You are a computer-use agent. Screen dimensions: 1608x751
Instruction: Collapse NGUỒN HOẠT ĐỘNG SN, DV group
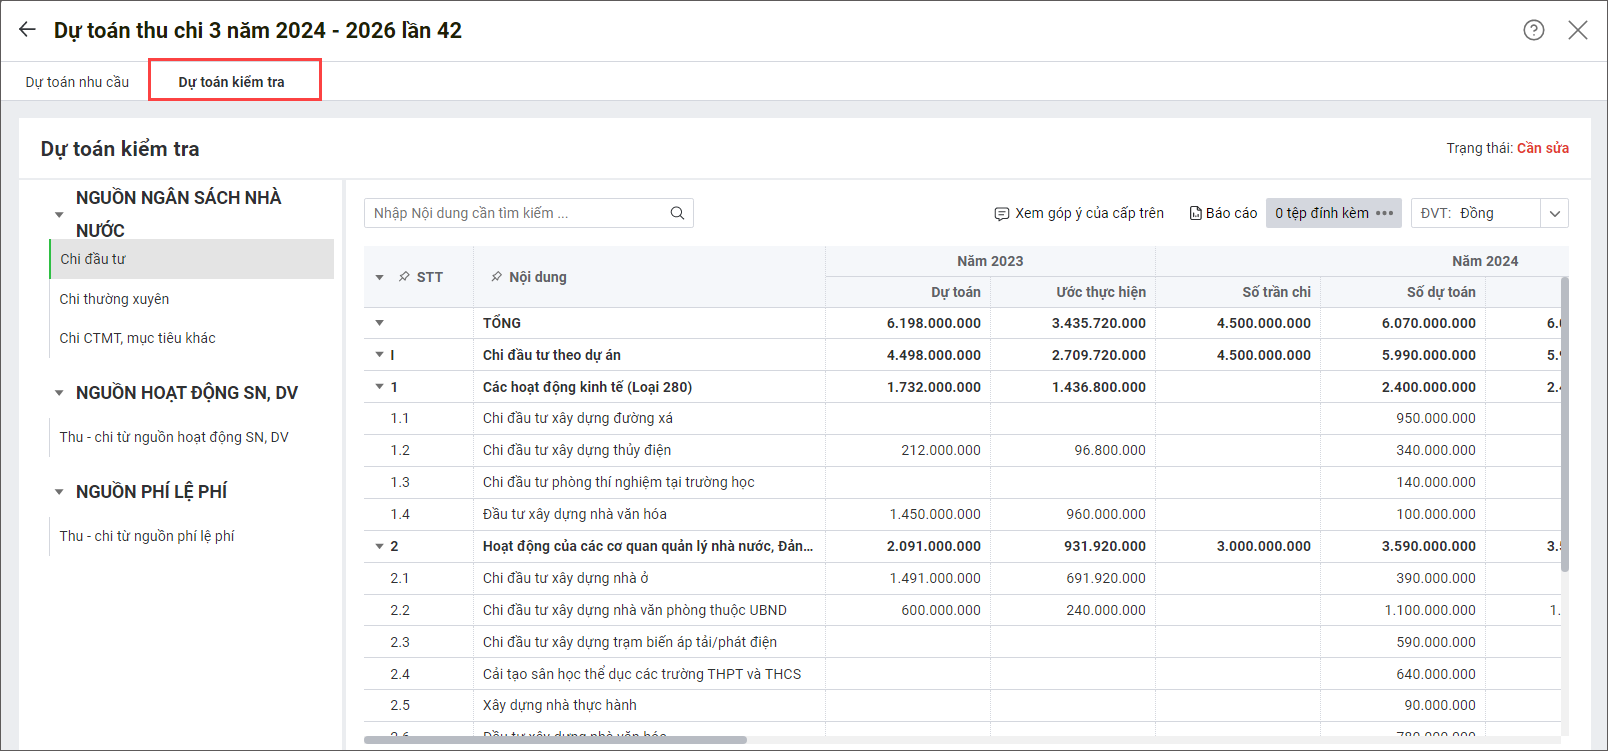point(59,393)
